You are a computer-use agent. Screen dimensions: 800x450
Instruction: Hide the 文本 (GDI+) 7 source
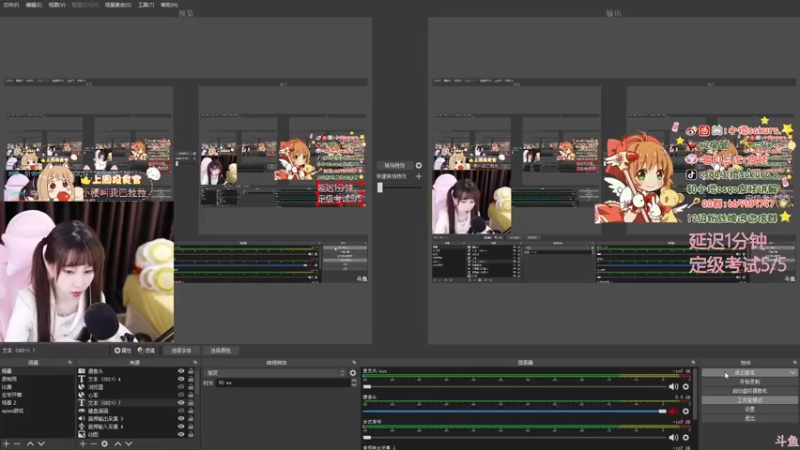point(181,403)
